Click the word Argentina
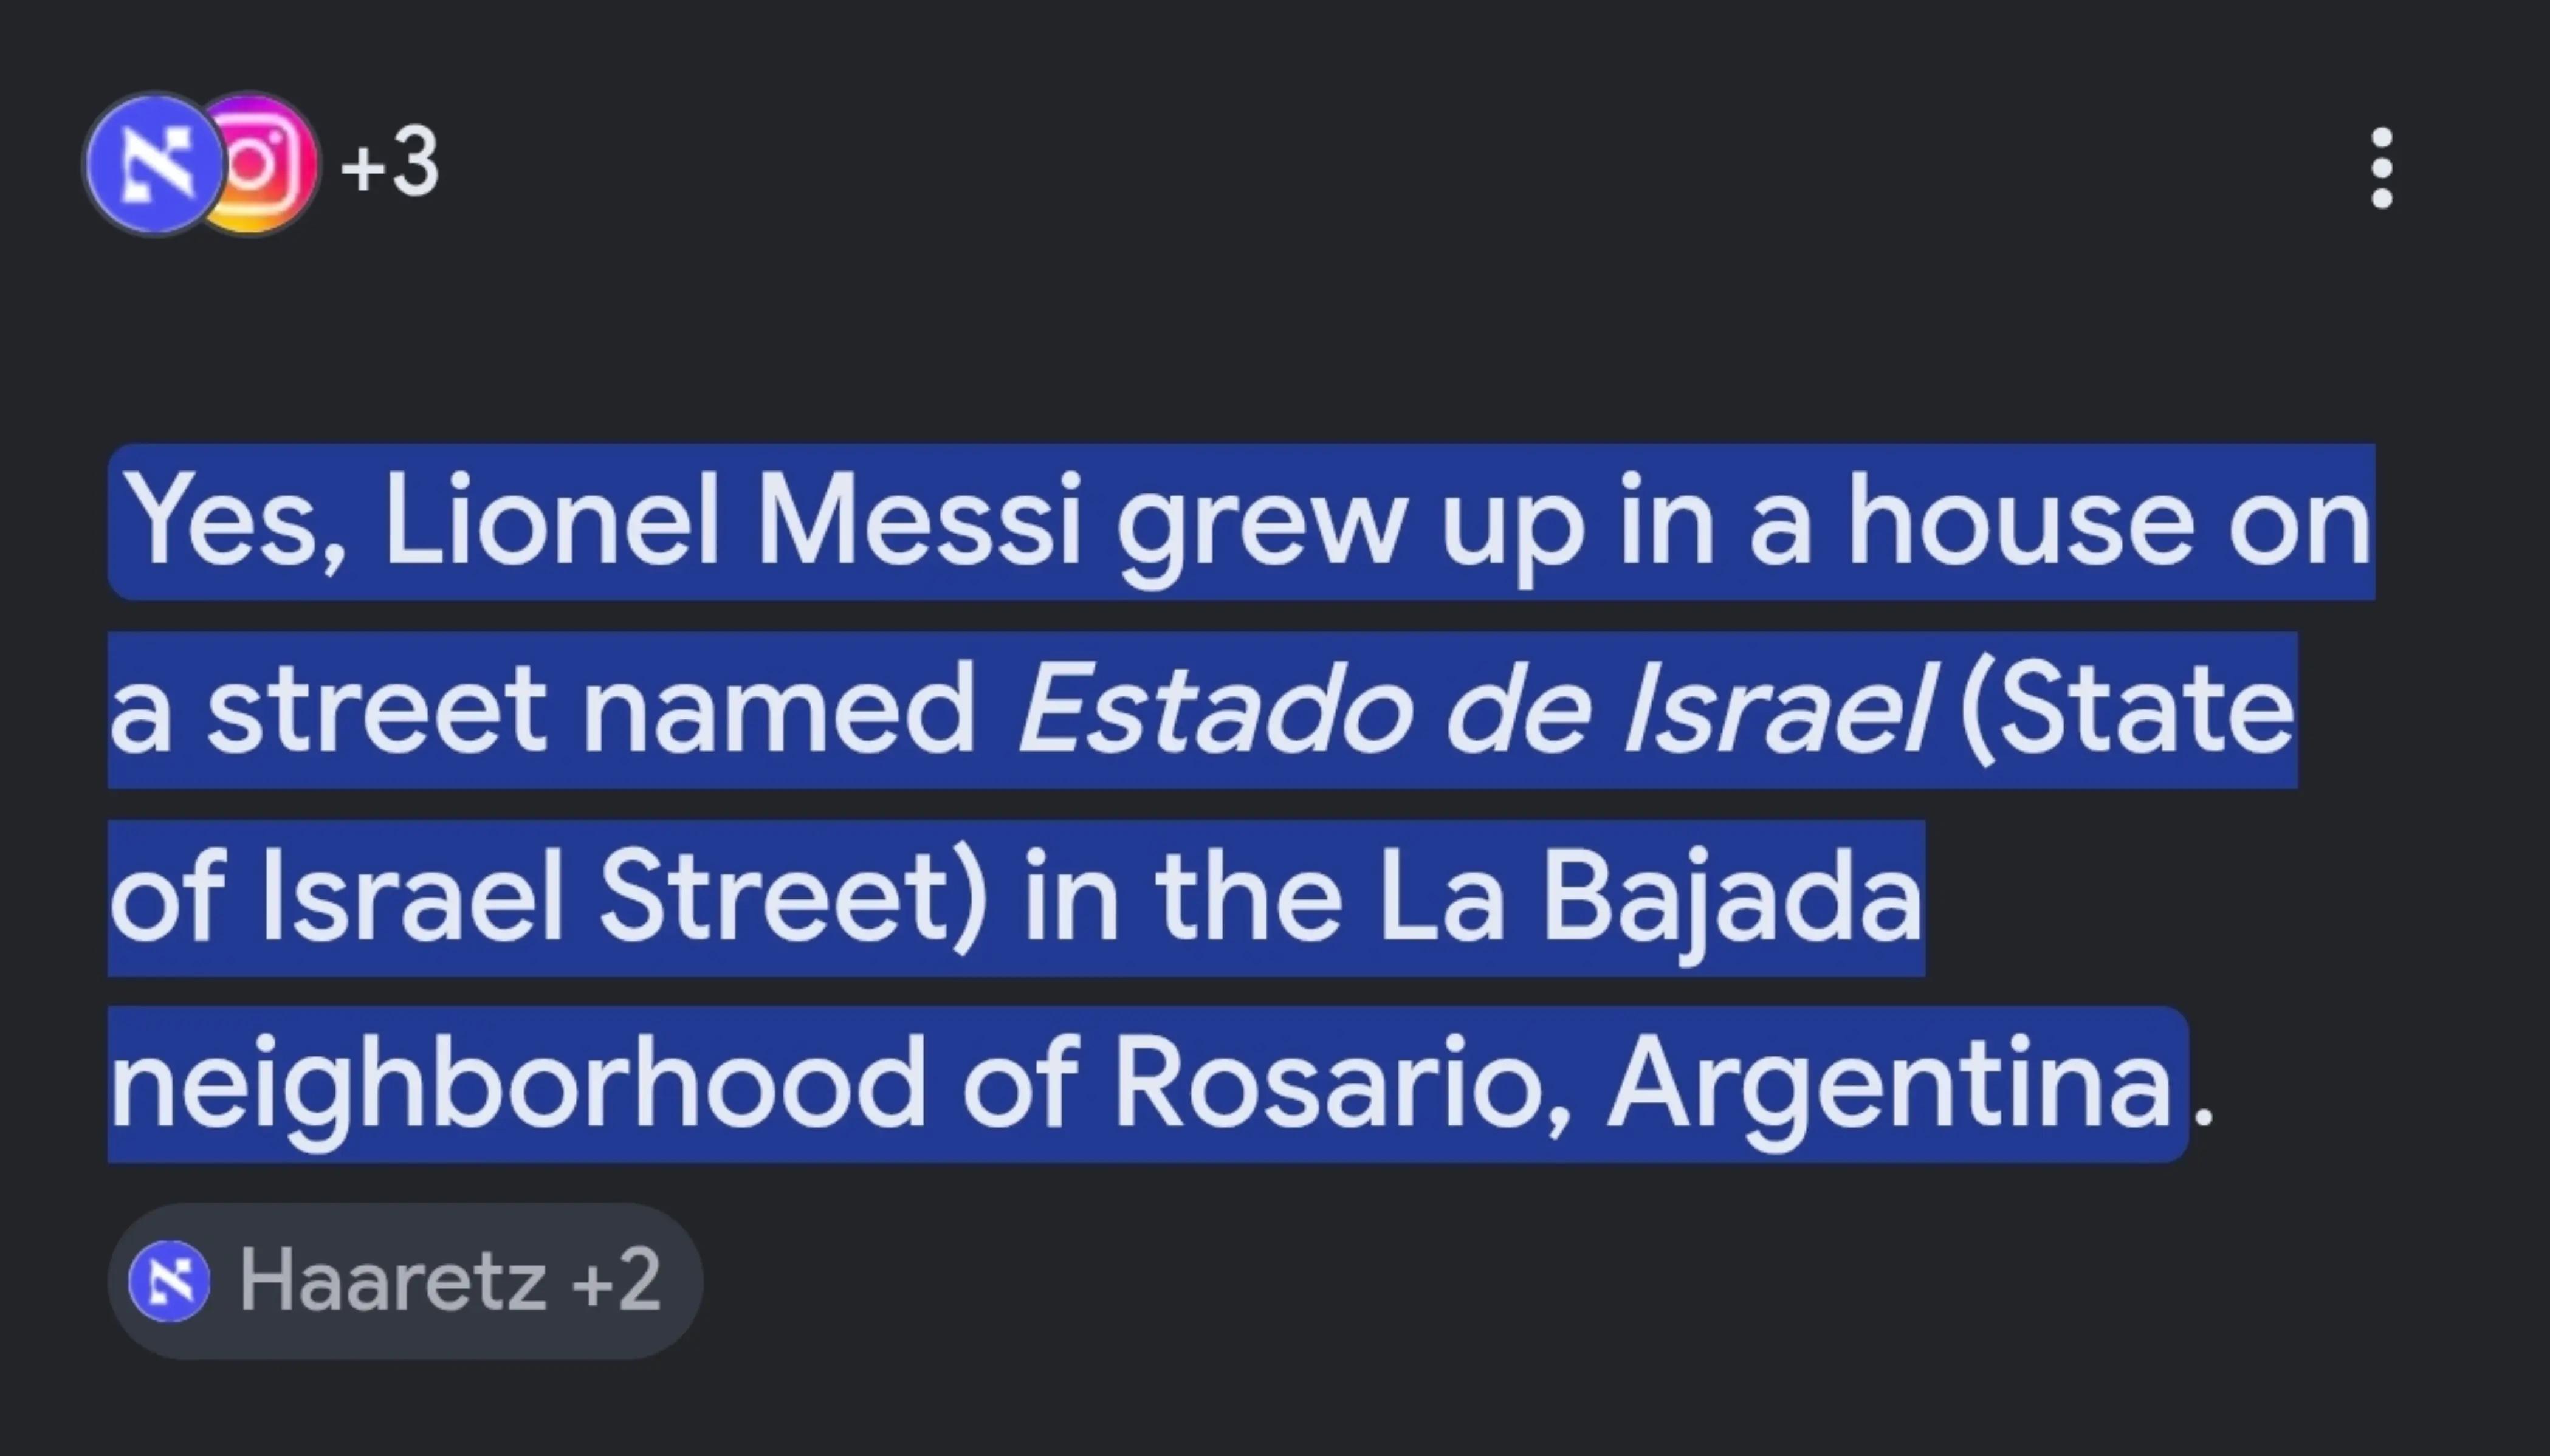Screen dimensions: 2550x1456 pyautogui.click(x=1890, y=1086)
